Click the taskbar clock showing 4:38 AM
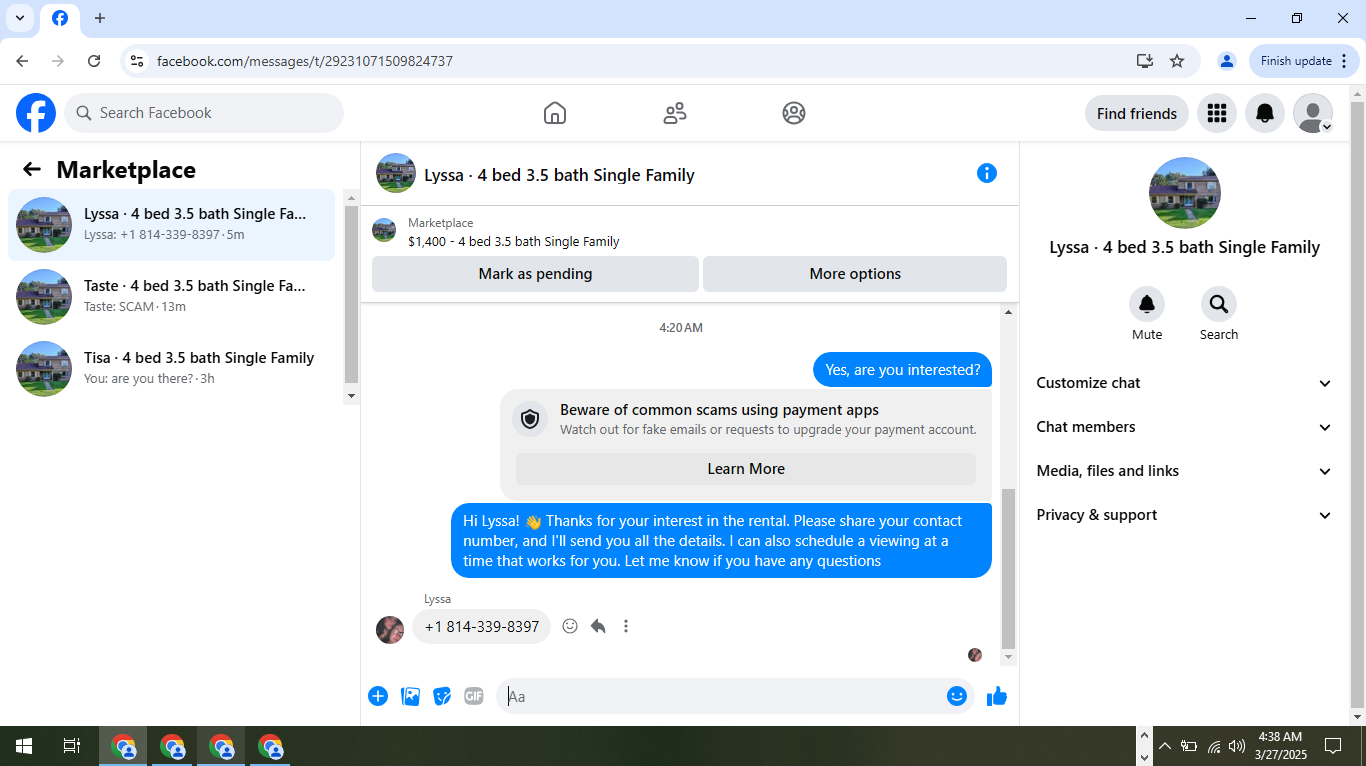 click(1281, 746)
